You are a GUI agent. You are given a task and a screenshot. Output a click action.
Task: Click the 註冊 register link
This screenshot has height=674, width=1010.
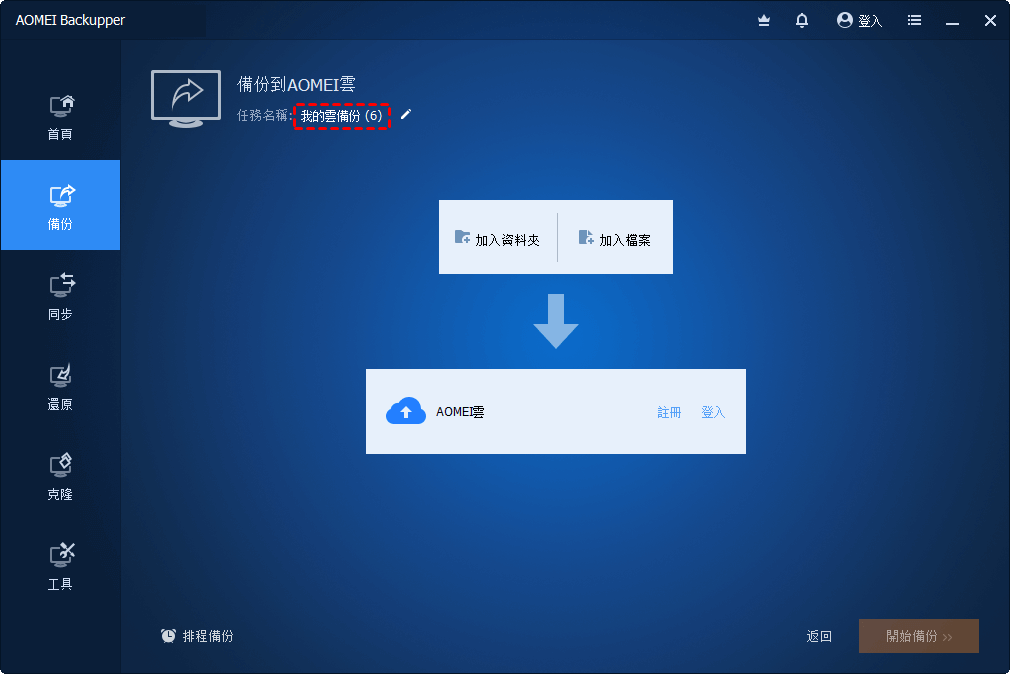click(x=669, y=412)
